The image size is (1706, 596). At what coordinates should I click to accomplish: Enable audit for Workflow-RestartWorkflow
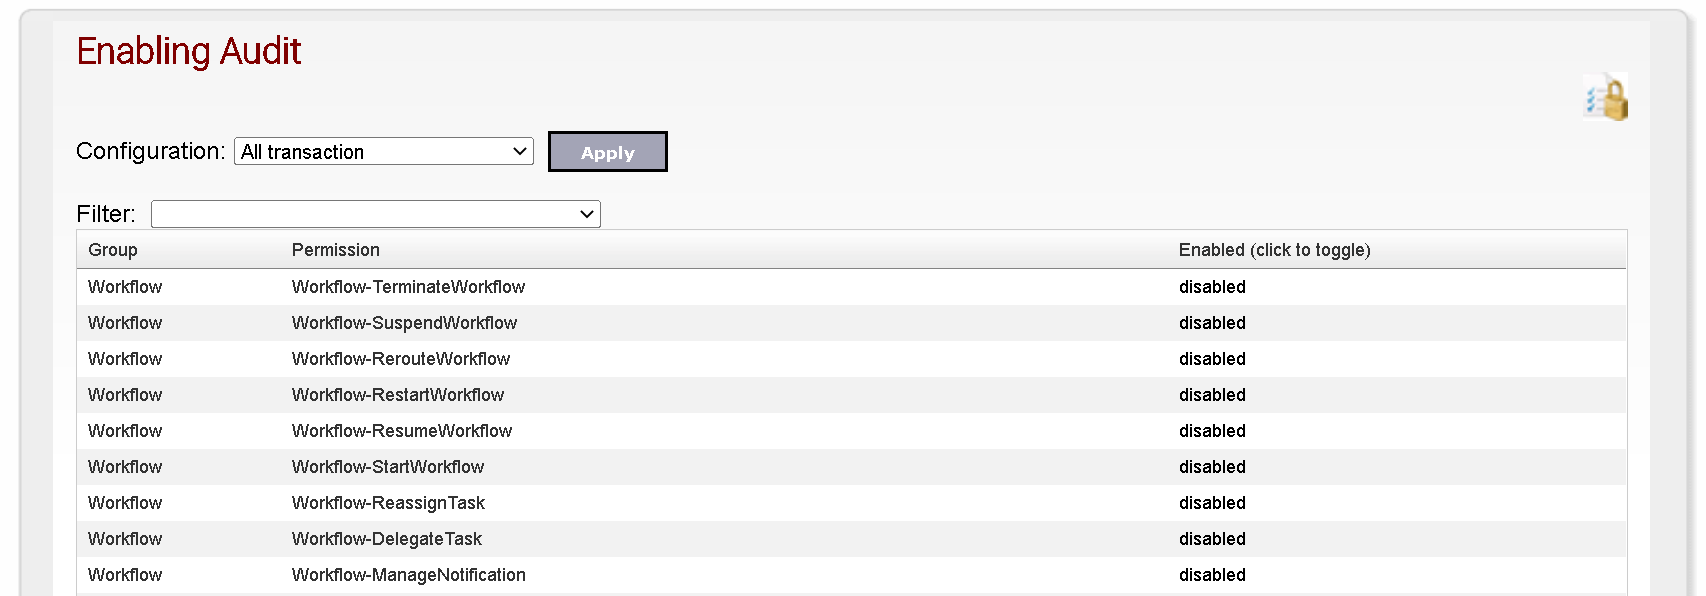pyautogui.click(x=1212, y=395)
